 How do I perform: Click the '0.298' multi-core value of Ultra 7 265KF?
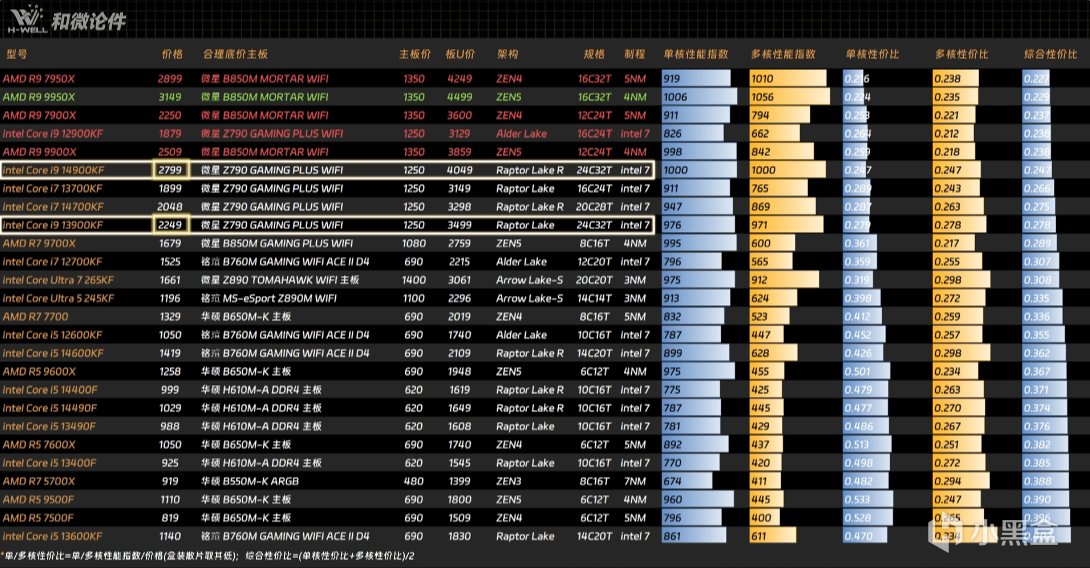pyautogui.click(x=961, y=280)
